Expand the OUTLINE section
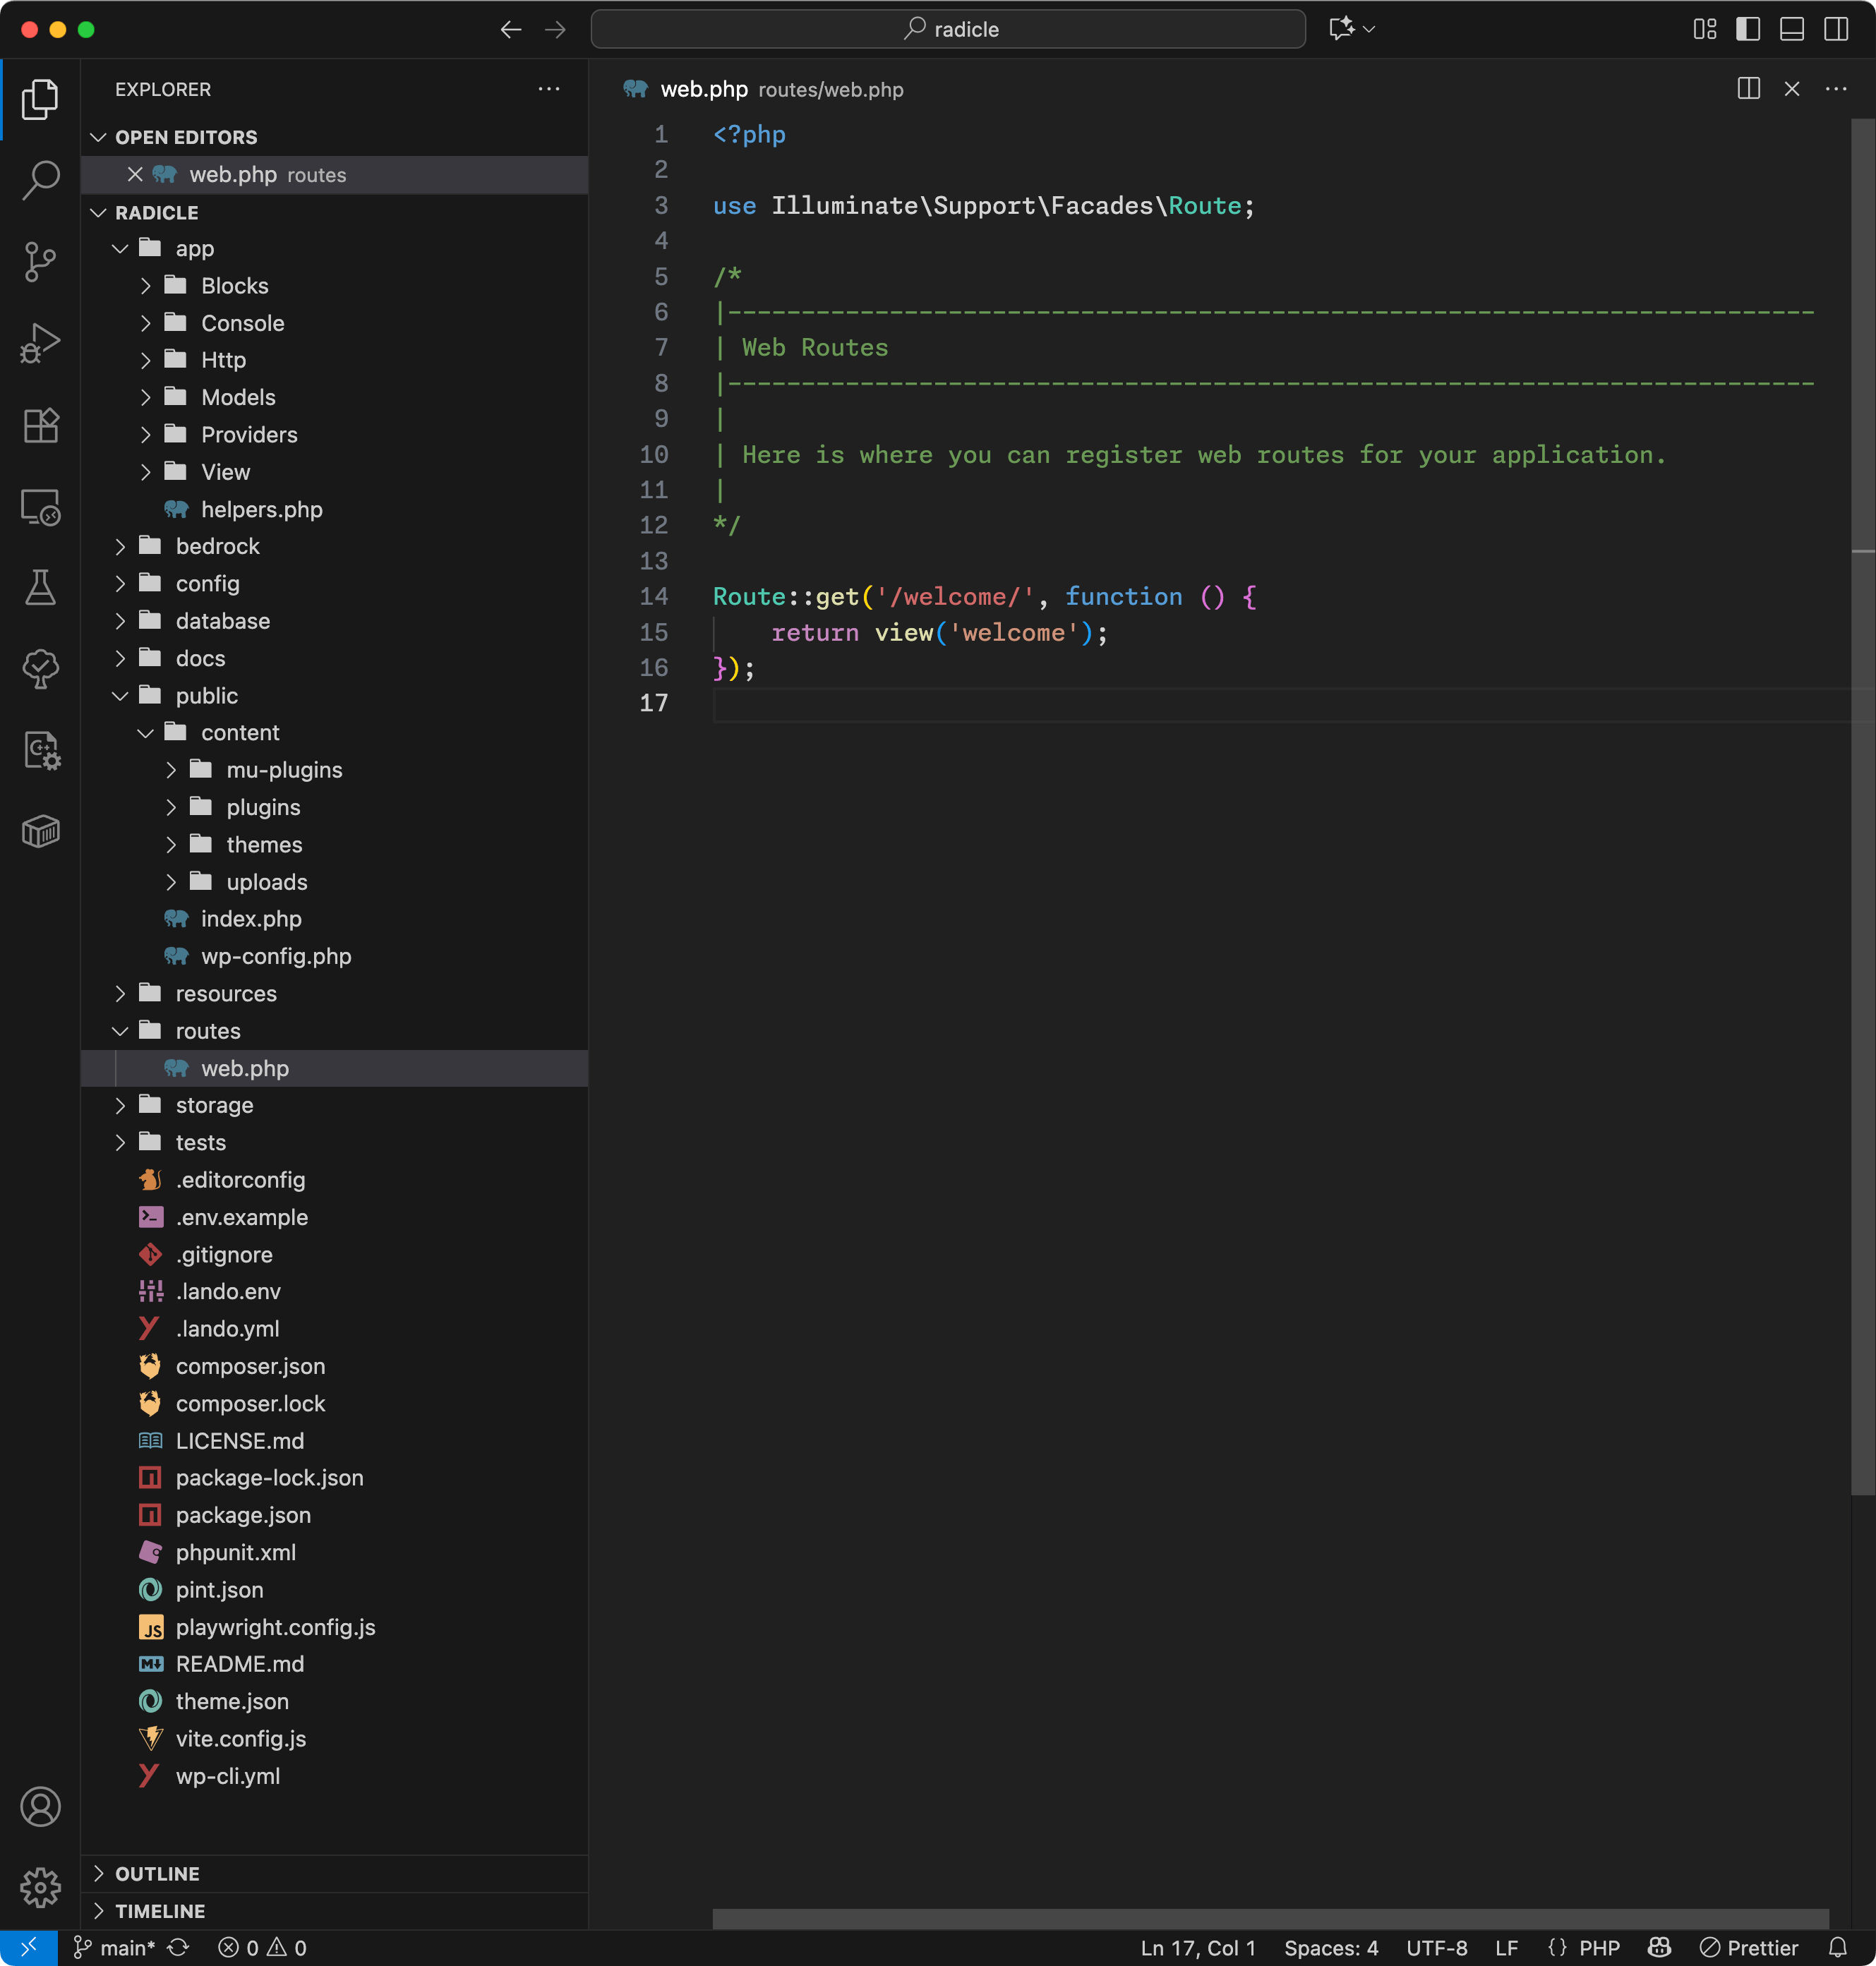1876x1966 pixels. click(x=157, y=1873)
